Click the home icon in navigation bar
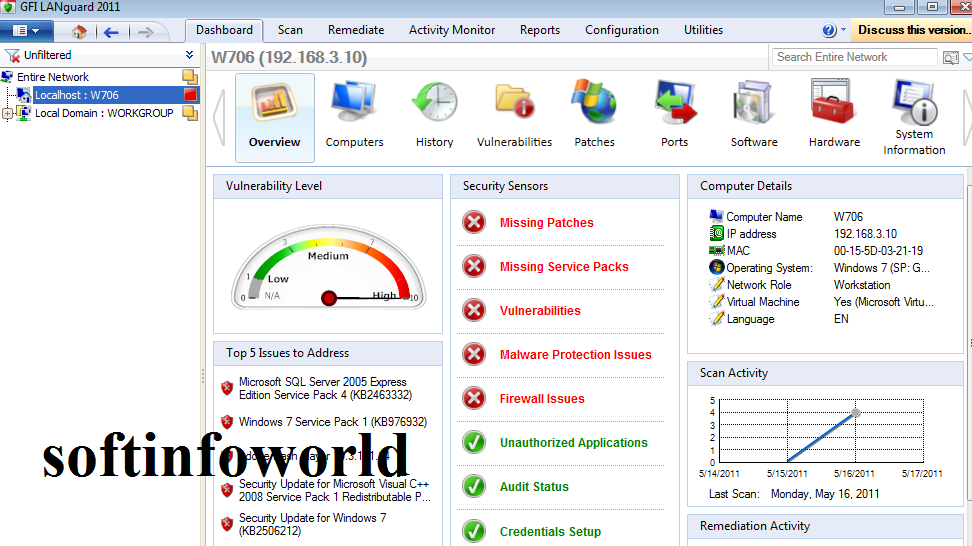Image resolution: width=972 pixels, height=546 pixels. (79, 32)
